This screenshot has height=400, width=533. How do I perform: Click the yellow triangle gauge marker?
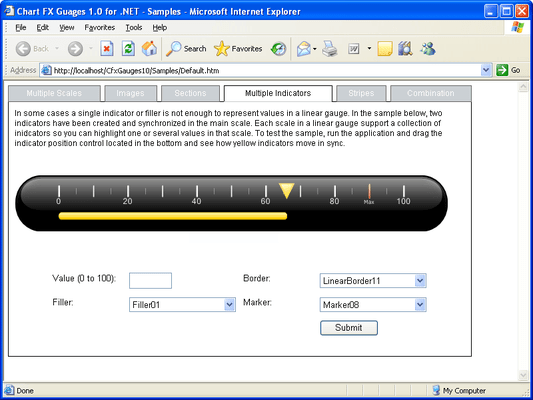[x=287, y=190]
